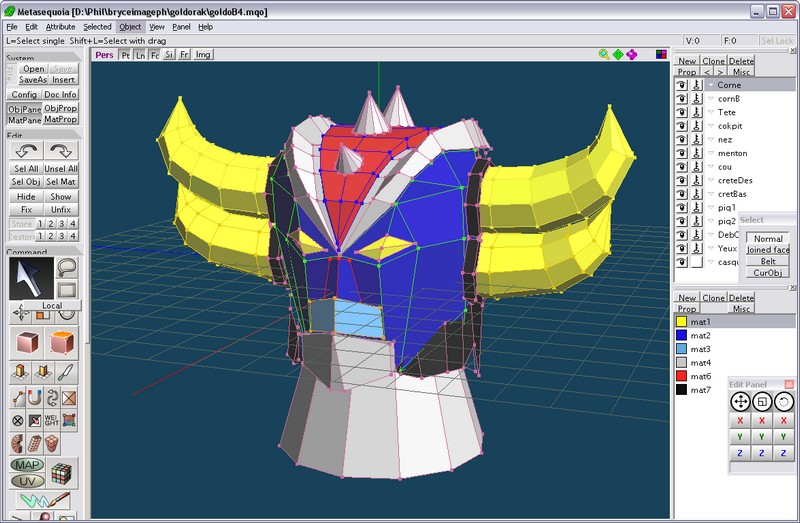This screenshot has width=800, height=523.
Task: Click the triangle next to cretBas
Action: coord(711,194)
